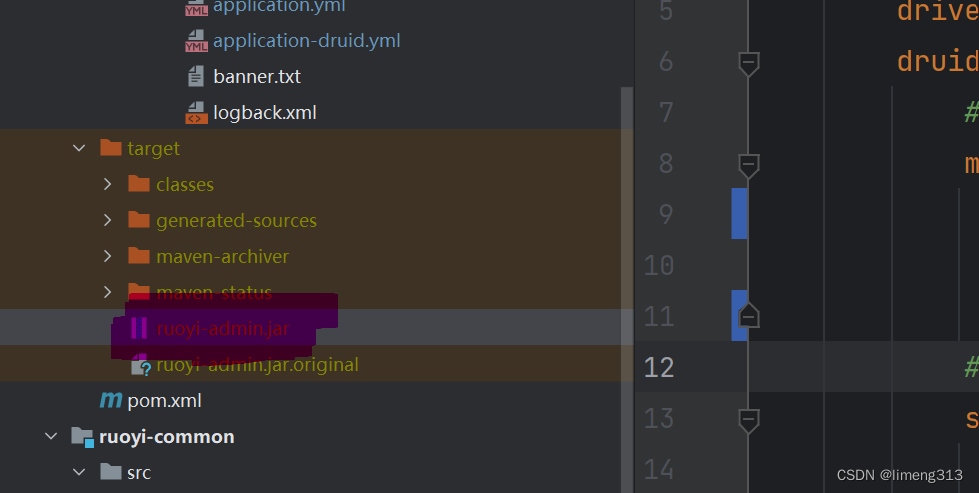
Task: Select the classes folder name
Action: [185, 185]
